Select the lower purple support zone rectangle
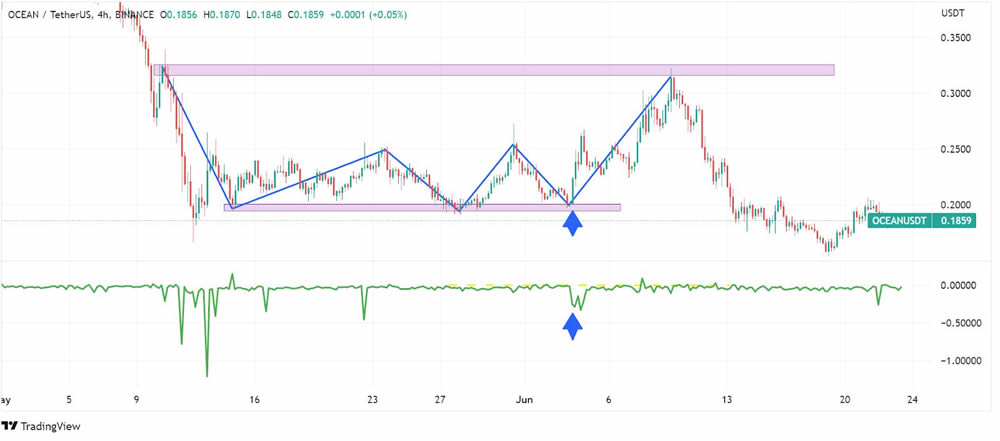 point(422,207)
